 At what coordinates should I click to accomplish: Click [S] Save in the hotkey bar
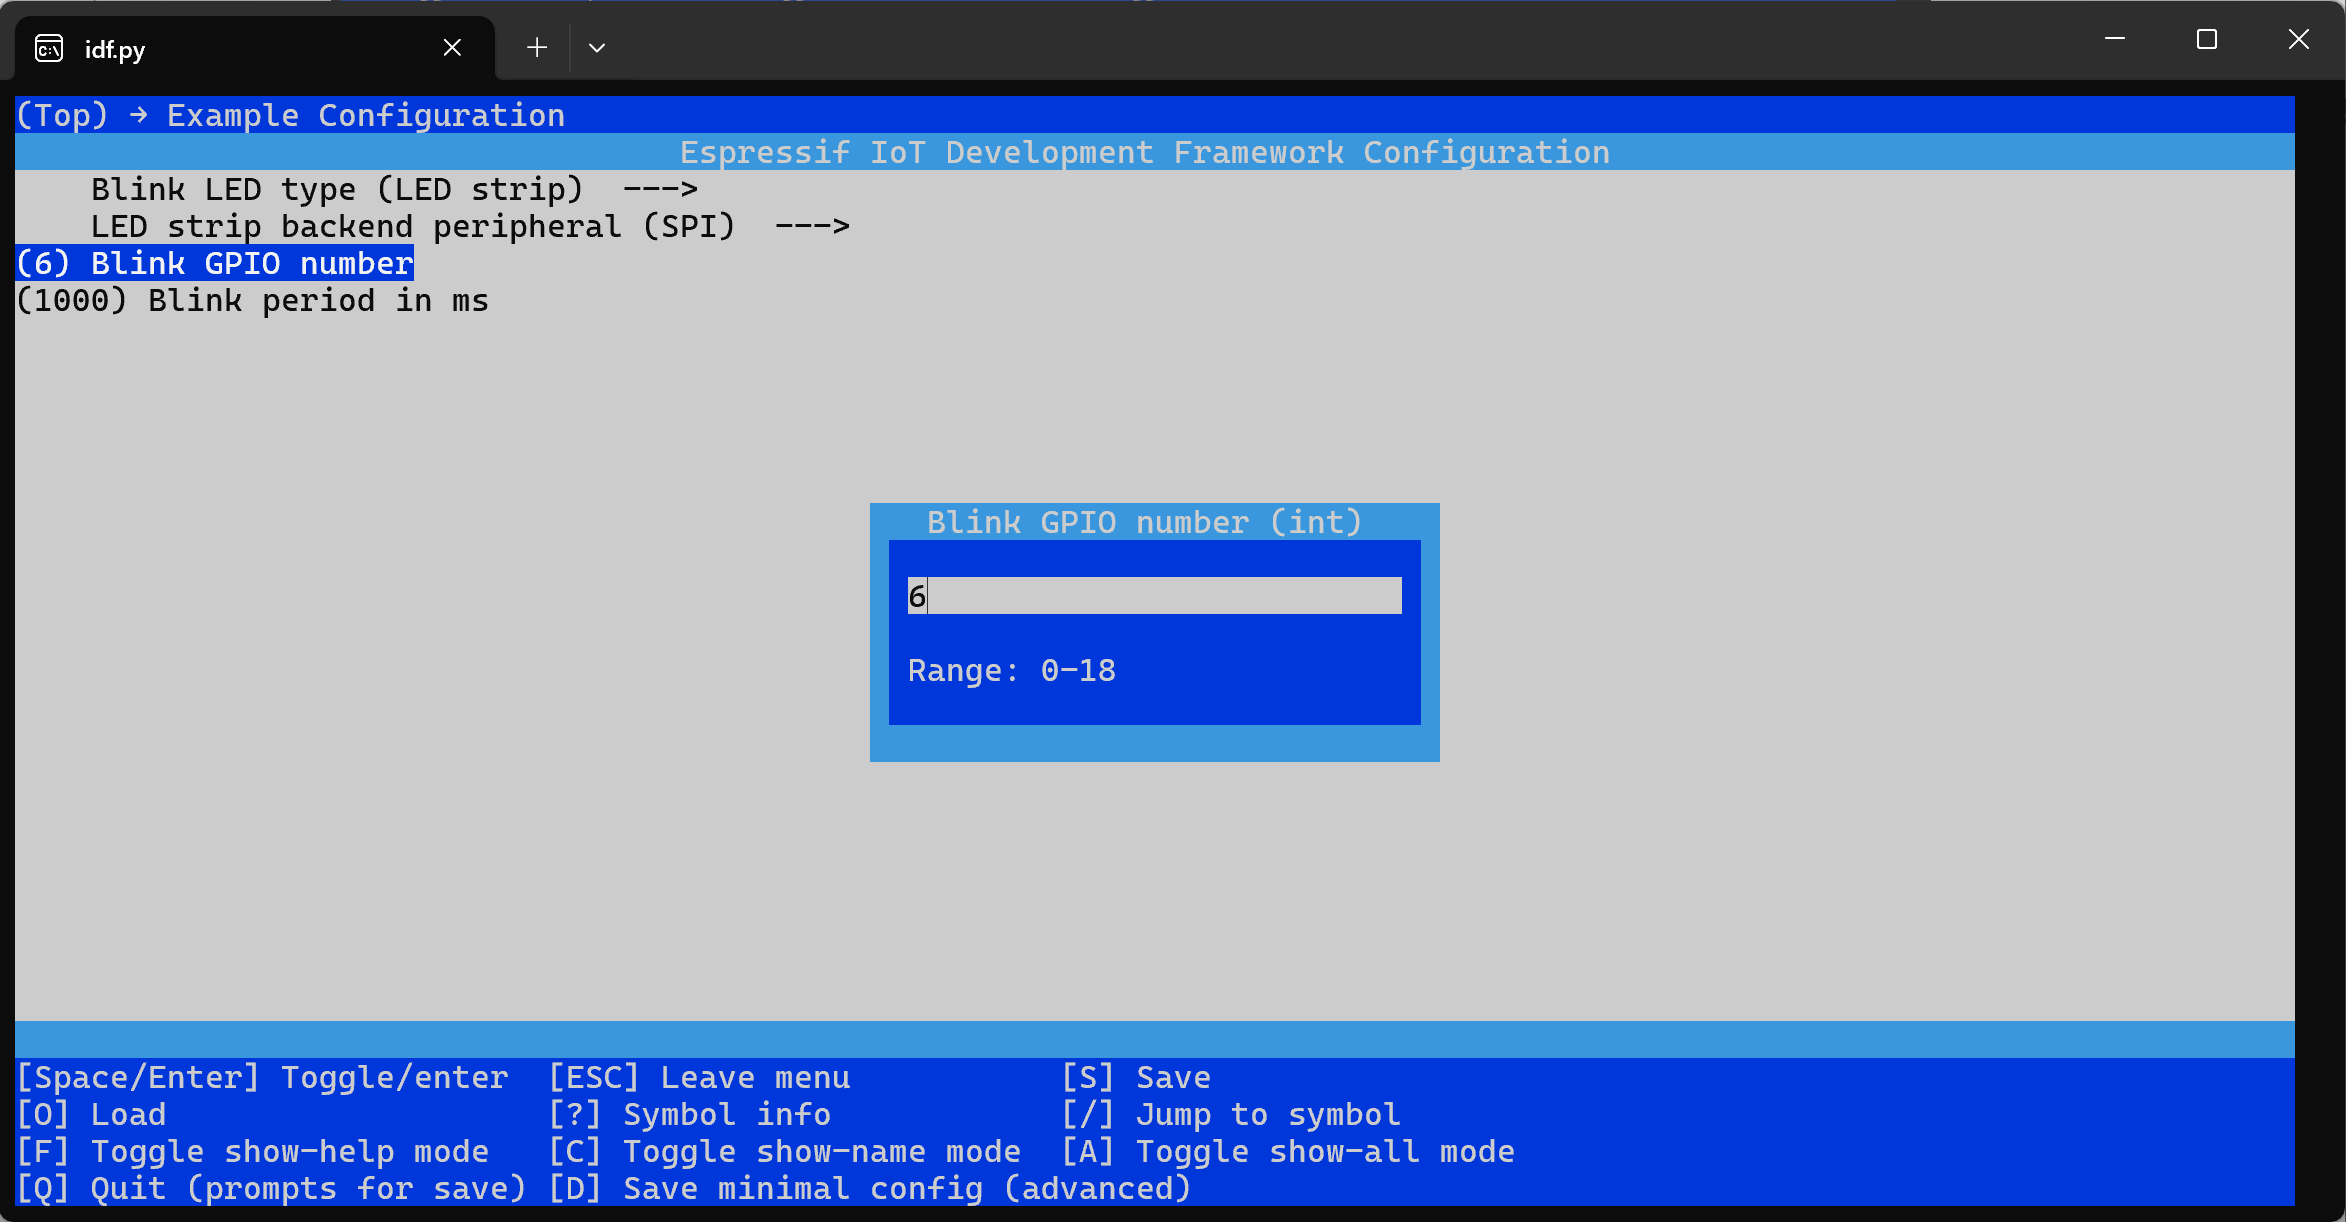(1137, 1077)
